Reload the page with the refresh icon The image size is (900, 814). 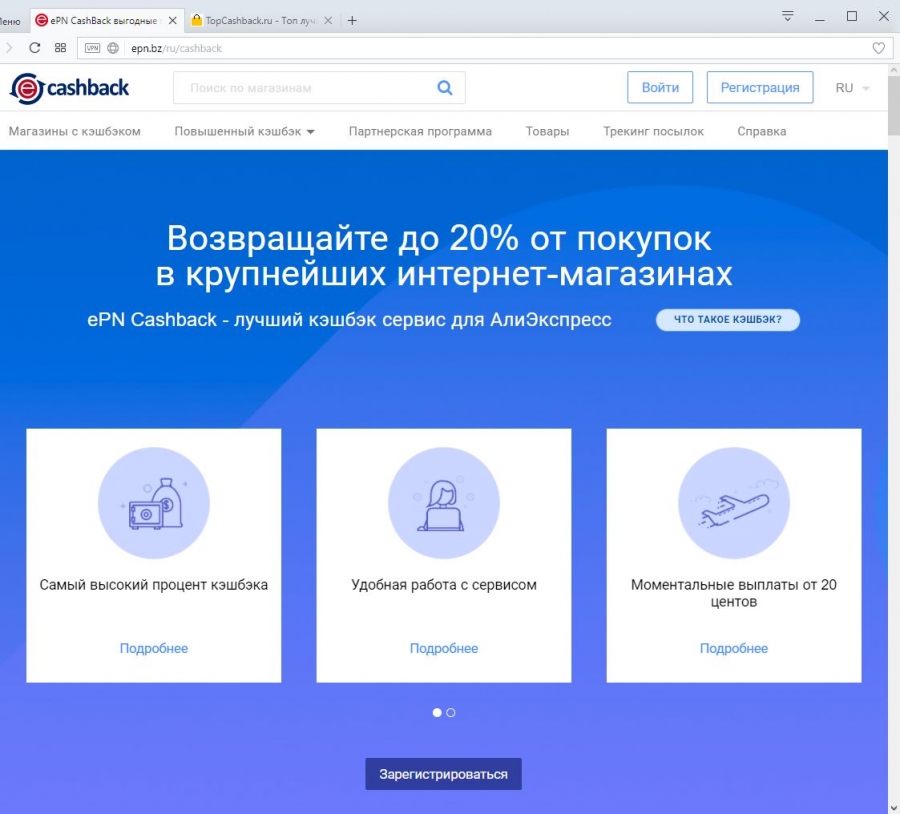(x=34, y=48)
